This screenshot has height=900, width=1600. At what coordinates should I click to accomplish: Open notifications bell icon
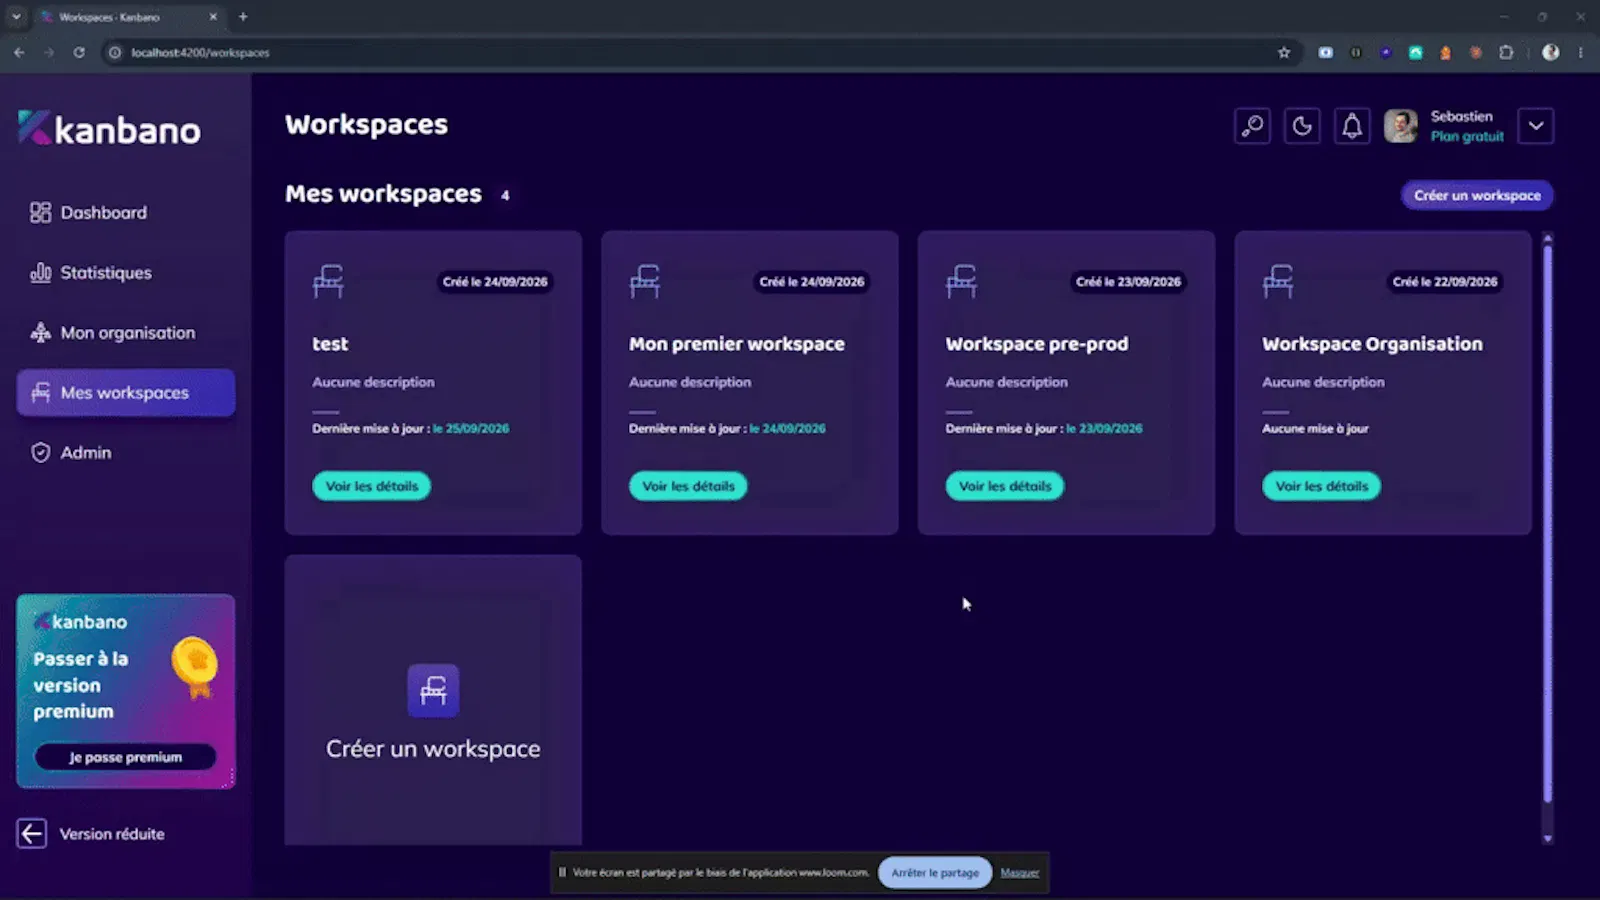click(x=1352, y=126)
